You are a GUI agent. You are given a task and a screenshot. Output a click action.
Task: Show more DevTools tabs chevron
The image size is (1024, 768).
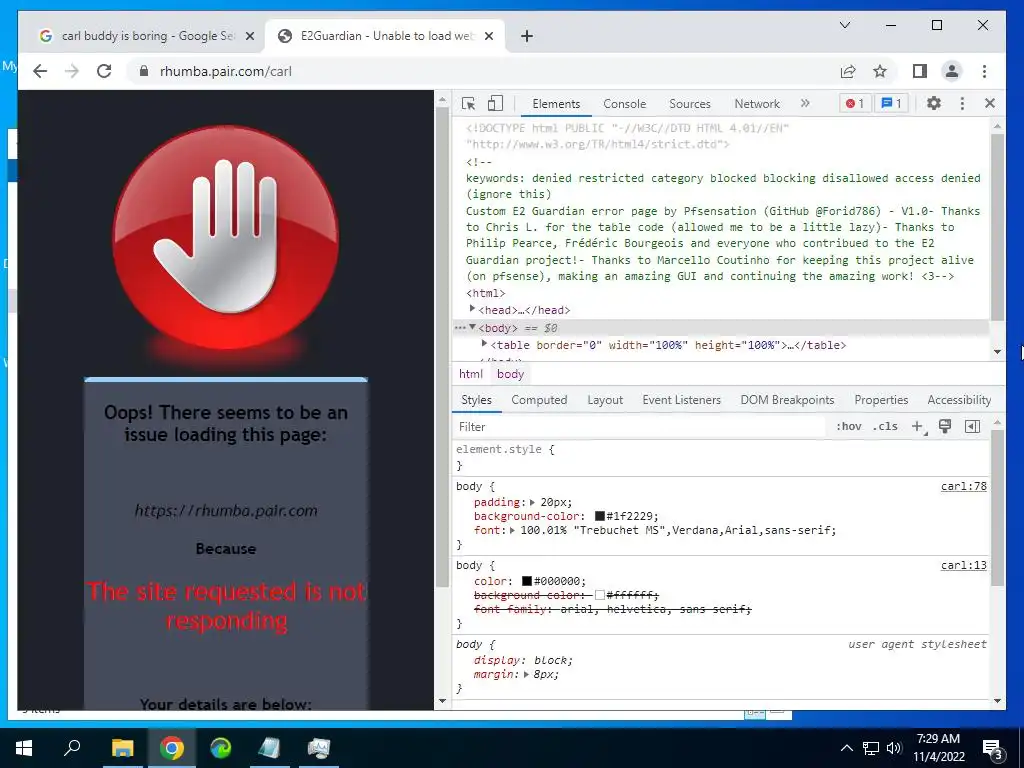coord(805,103)
